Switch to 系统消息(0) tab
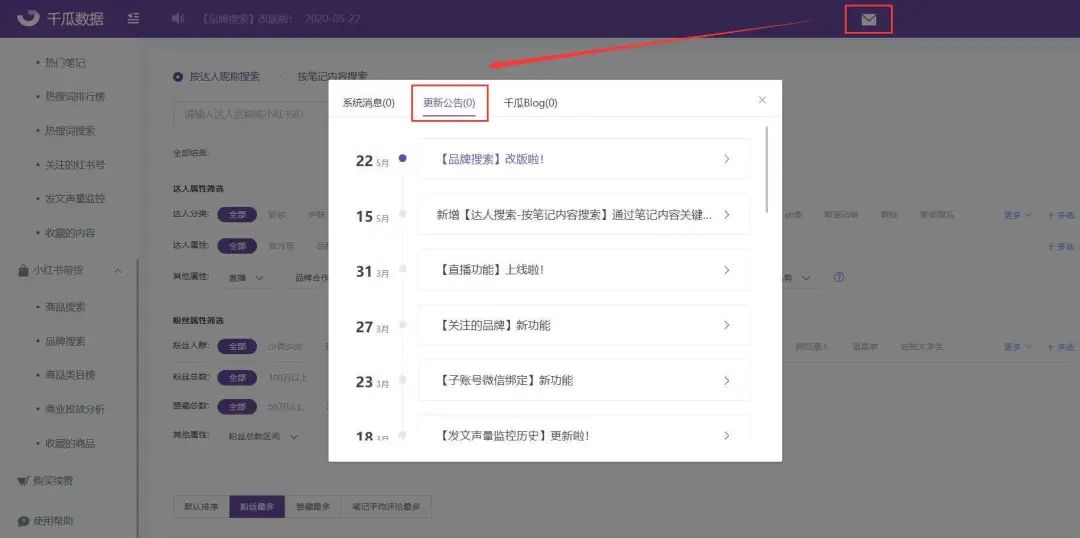Image resolution: width=1080 pixels, height=538 pixels. [368, 103]
